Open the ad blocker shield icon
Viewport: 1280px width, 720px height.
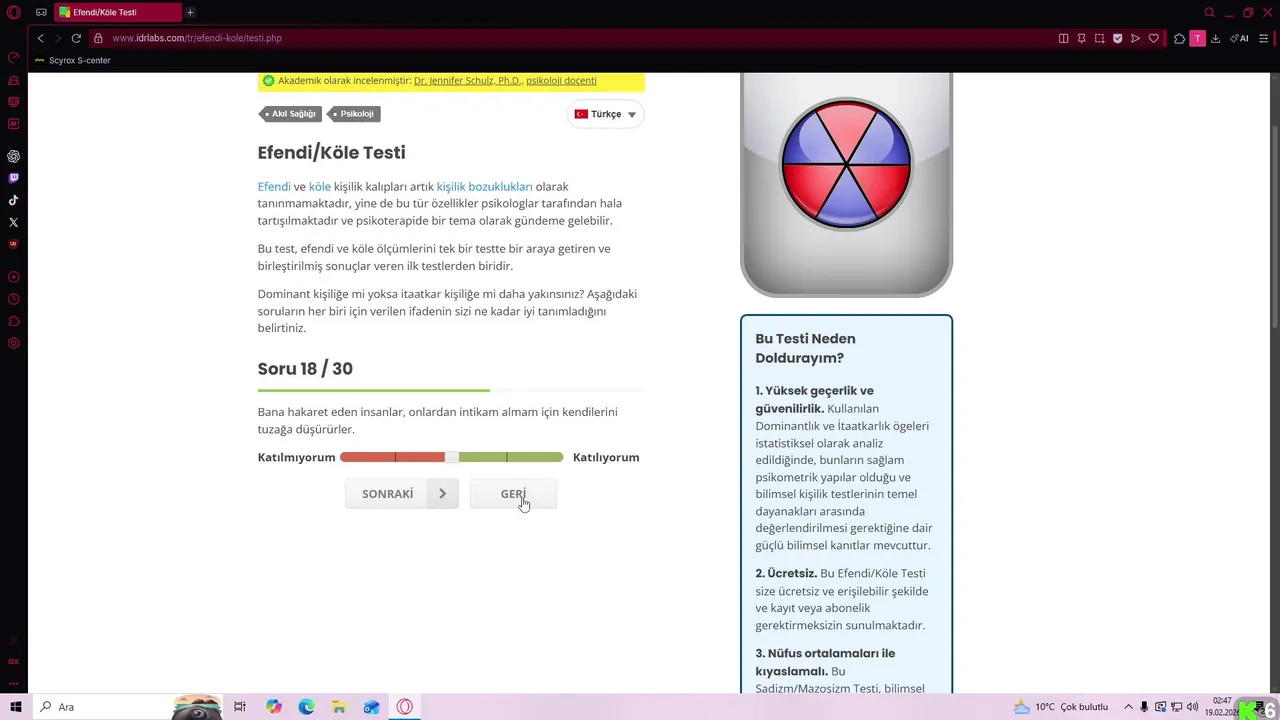point(1117,38)
